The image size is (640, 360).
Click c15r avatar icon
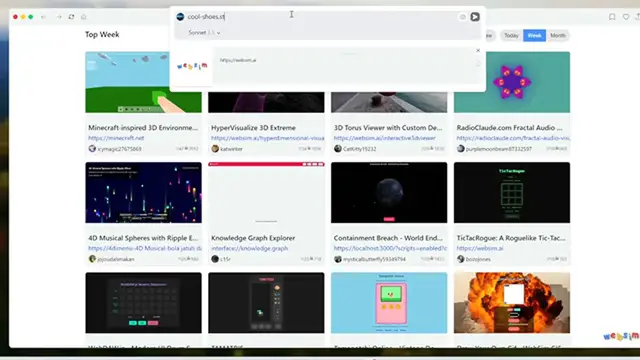(x=215, y=259)
